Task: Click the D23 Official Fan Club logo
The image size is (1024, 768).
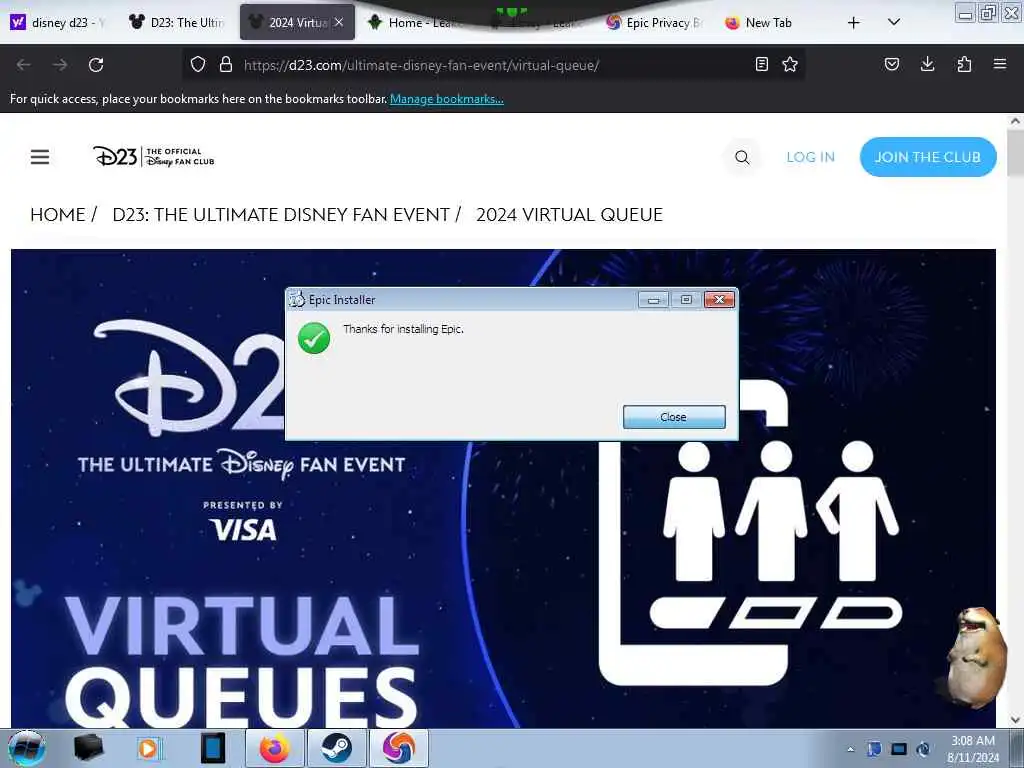Action: (153, 157)
